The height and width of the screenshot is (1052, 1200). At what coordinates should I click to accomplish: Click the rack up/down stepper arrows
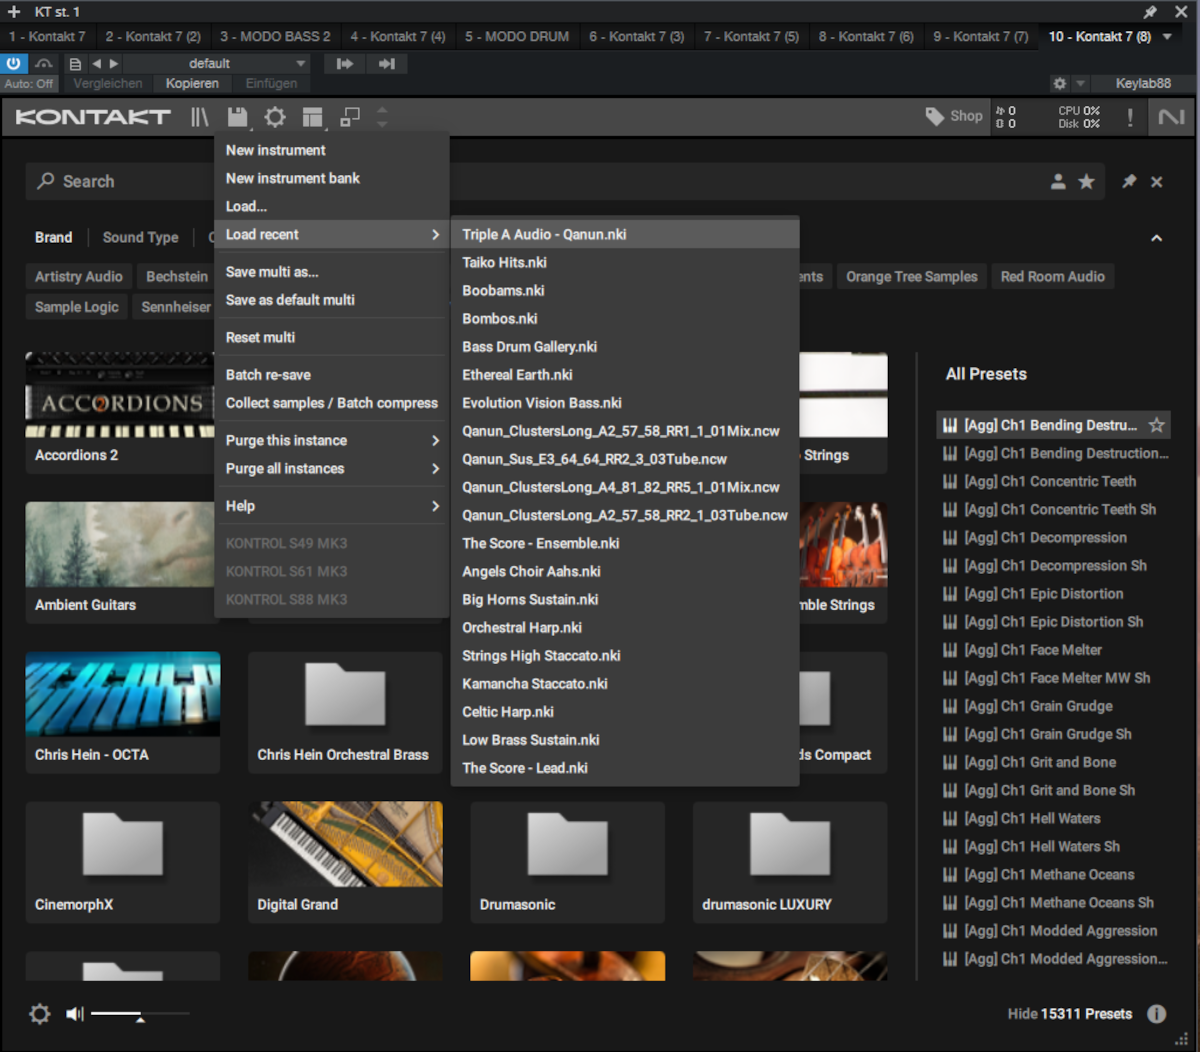(382, 117)
